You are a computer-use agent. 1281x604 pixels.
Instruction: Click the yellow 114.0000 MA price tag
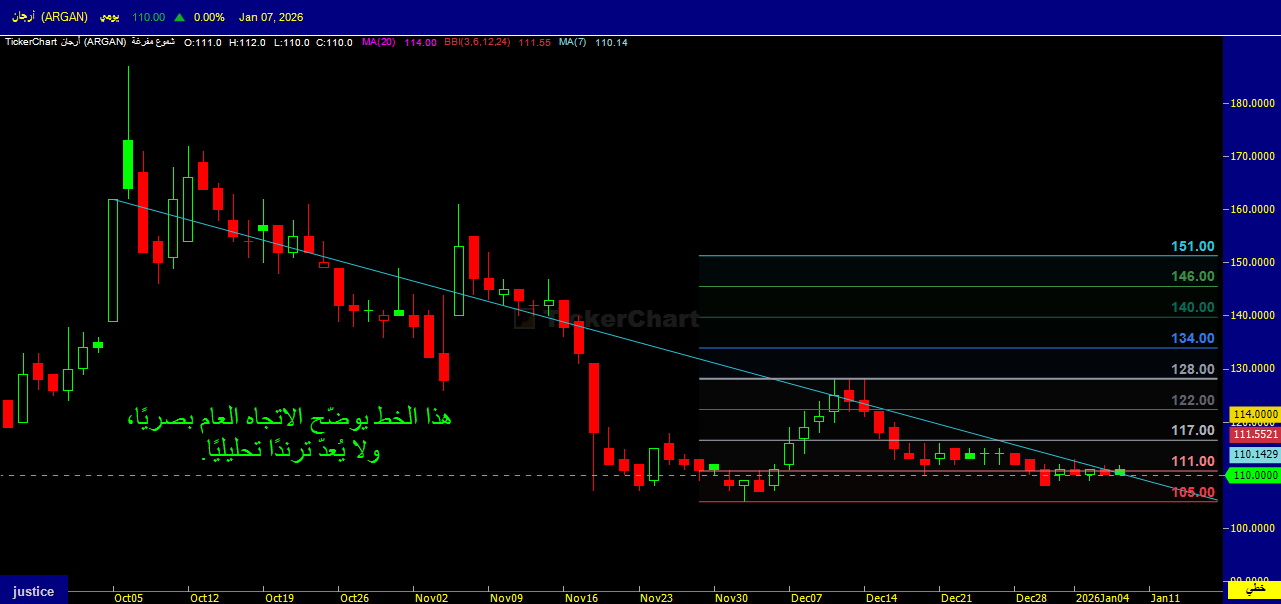1255,414
